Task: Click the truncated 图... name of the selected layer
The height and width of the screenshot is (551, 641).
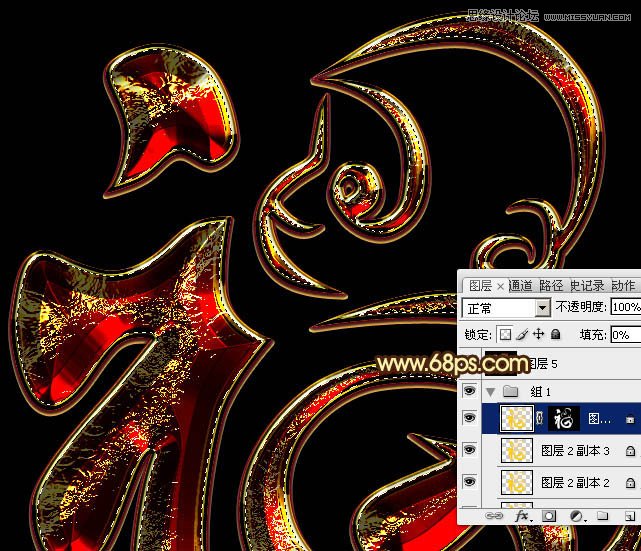Action: 599,419
